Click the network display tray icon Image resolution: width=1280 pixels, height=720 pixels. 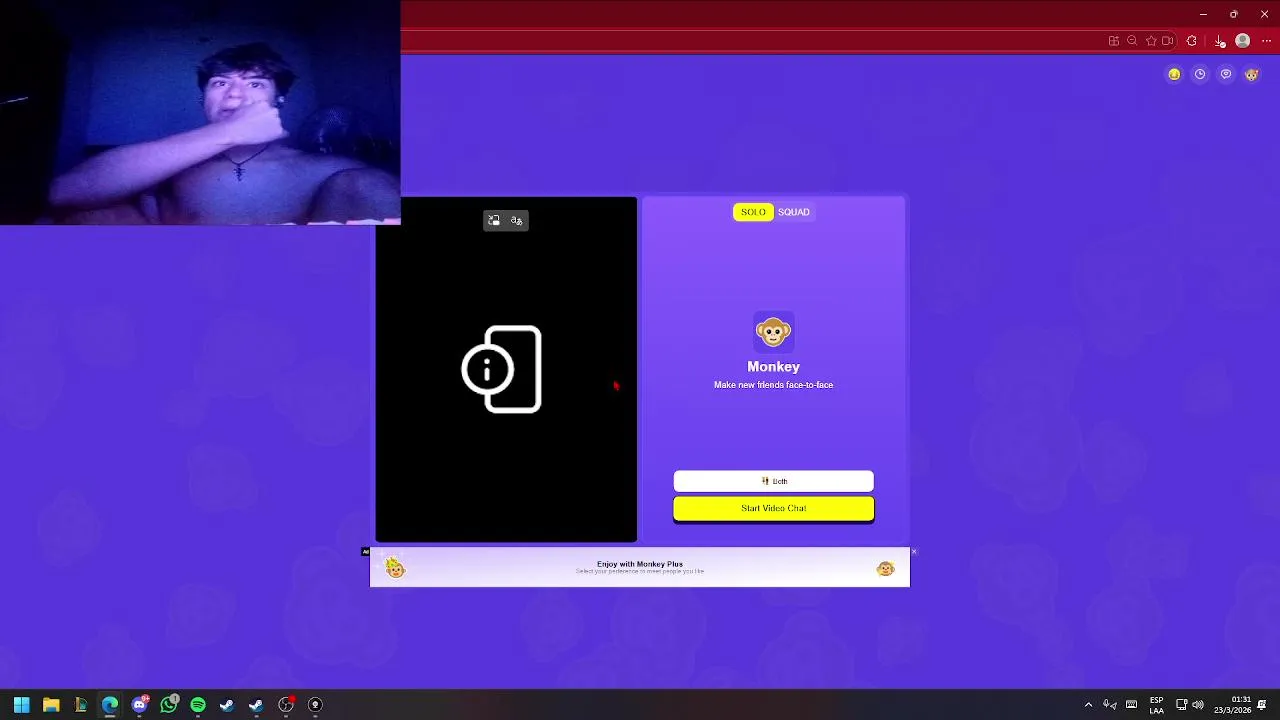pyautogui.click(x=1181, y=705)
